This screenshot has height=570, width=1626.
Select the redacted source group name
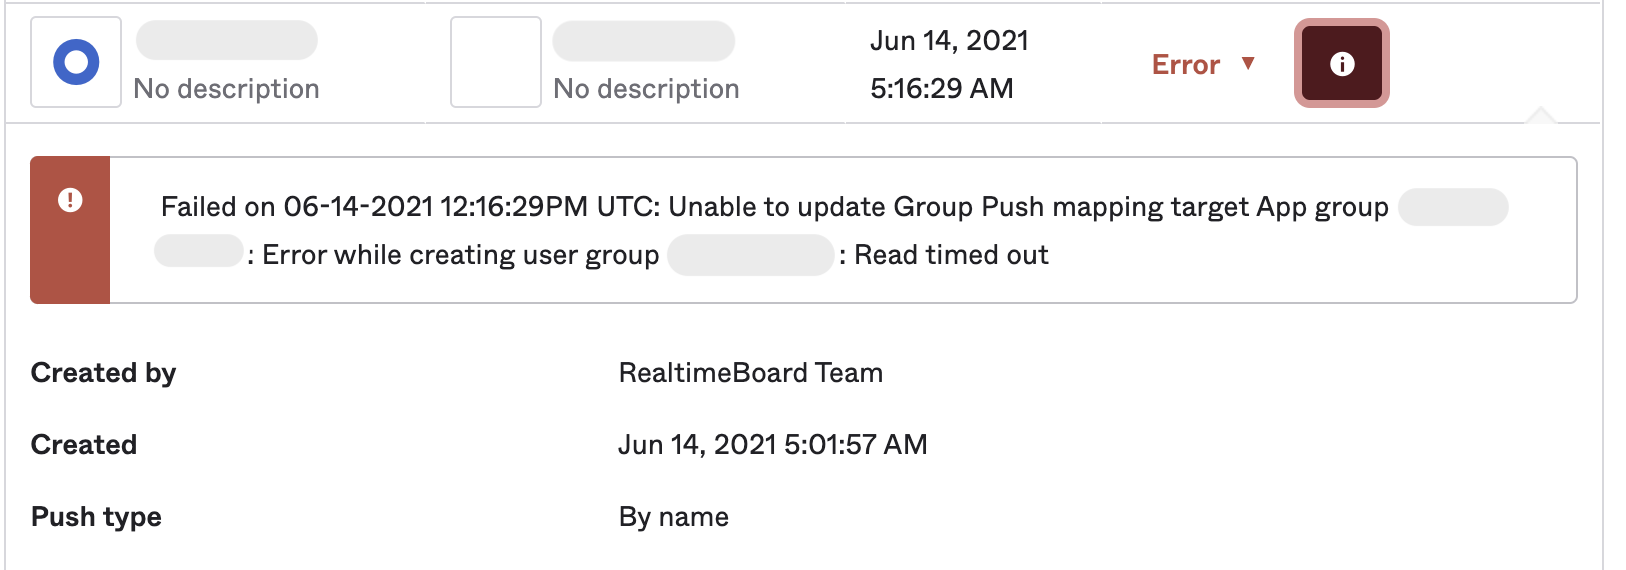(227, 41)
